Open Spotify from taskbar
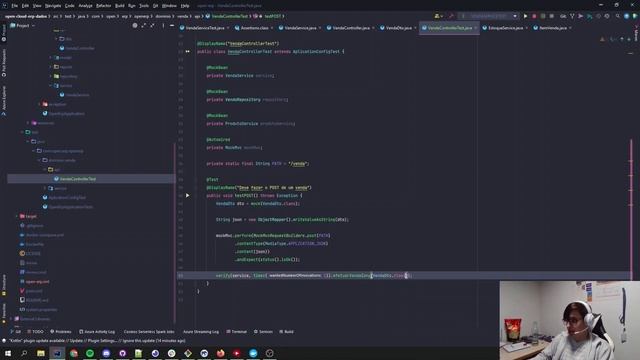The image size is (640, 360). coord(90,353)
